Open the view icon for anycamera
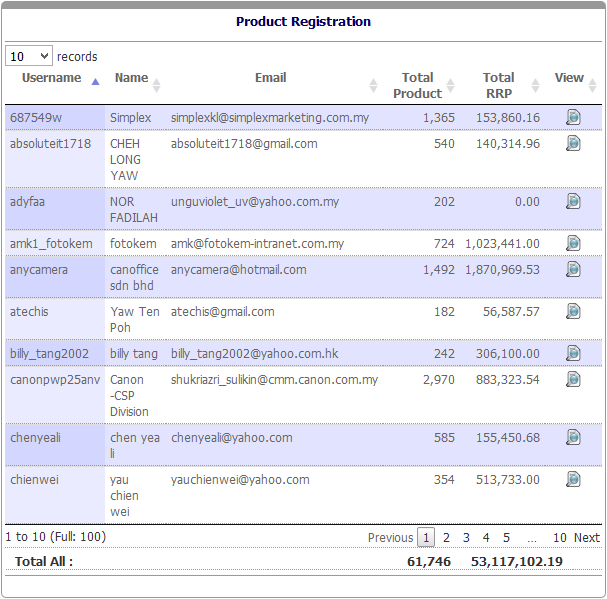The image size is (607, 599). (x=573, y=270)
